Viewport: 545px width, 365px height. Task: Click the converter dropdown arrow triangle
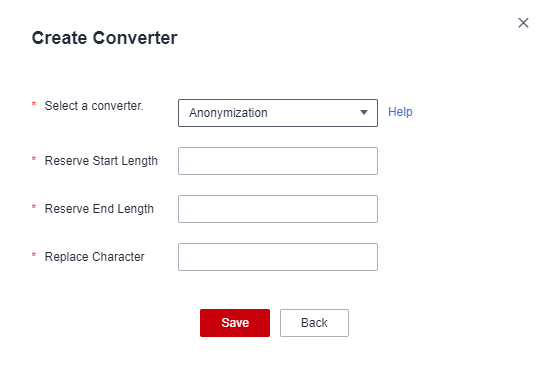(364, 113)
